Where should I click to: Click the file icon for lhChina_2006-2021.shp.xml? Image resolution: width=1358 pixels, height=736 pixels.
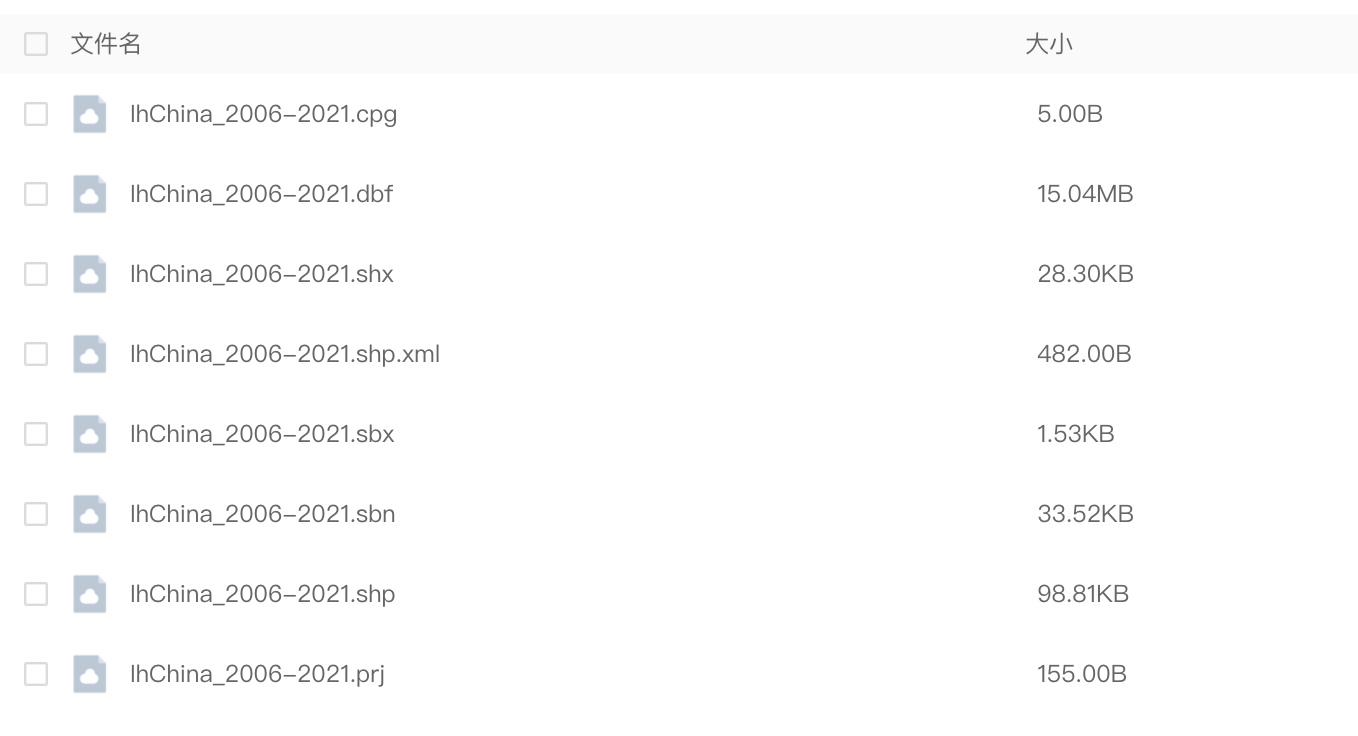[90, 354]
